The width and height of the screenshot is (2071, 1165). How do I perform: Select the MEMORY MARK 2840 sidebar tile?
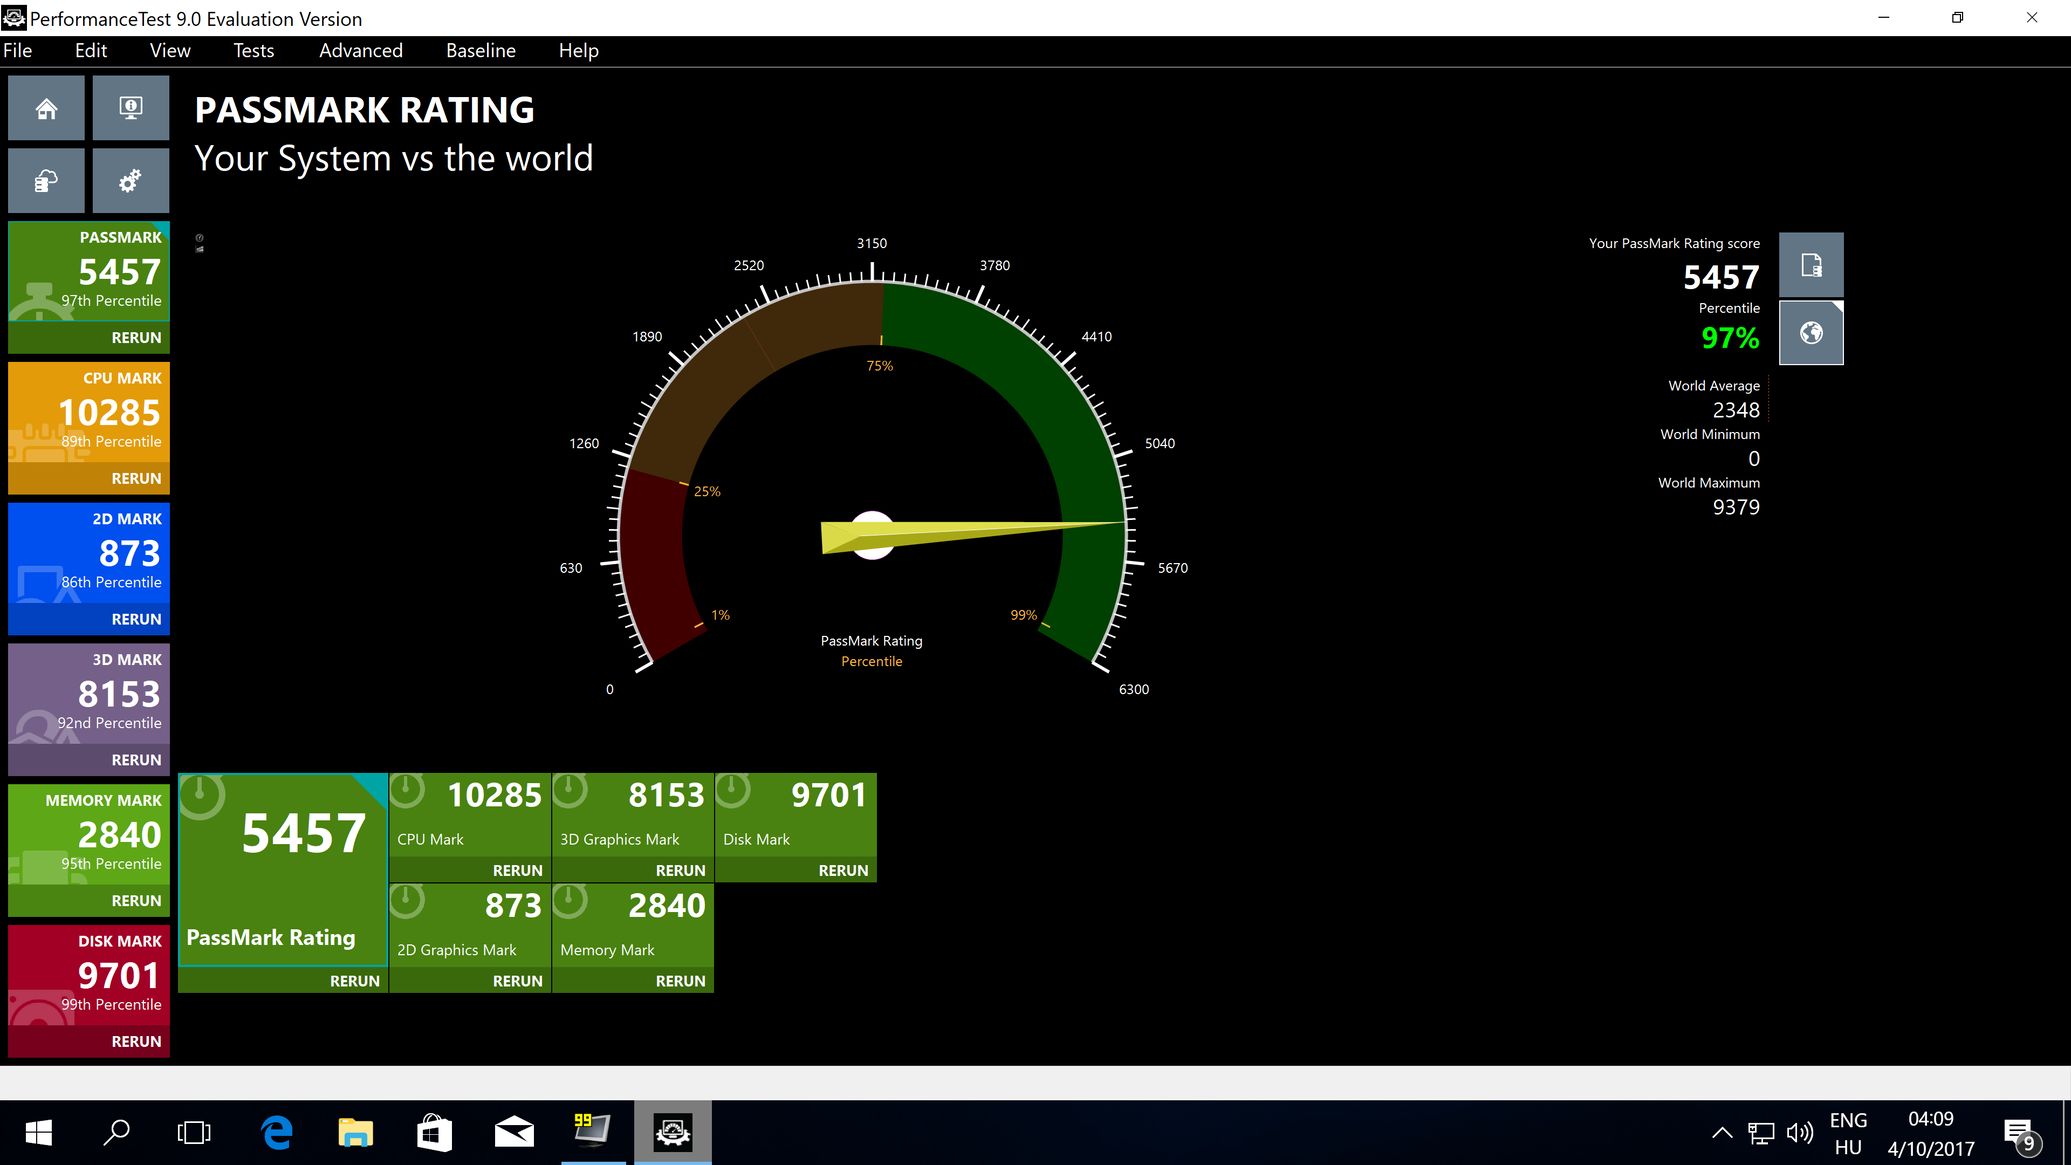[x=89, y=835]
